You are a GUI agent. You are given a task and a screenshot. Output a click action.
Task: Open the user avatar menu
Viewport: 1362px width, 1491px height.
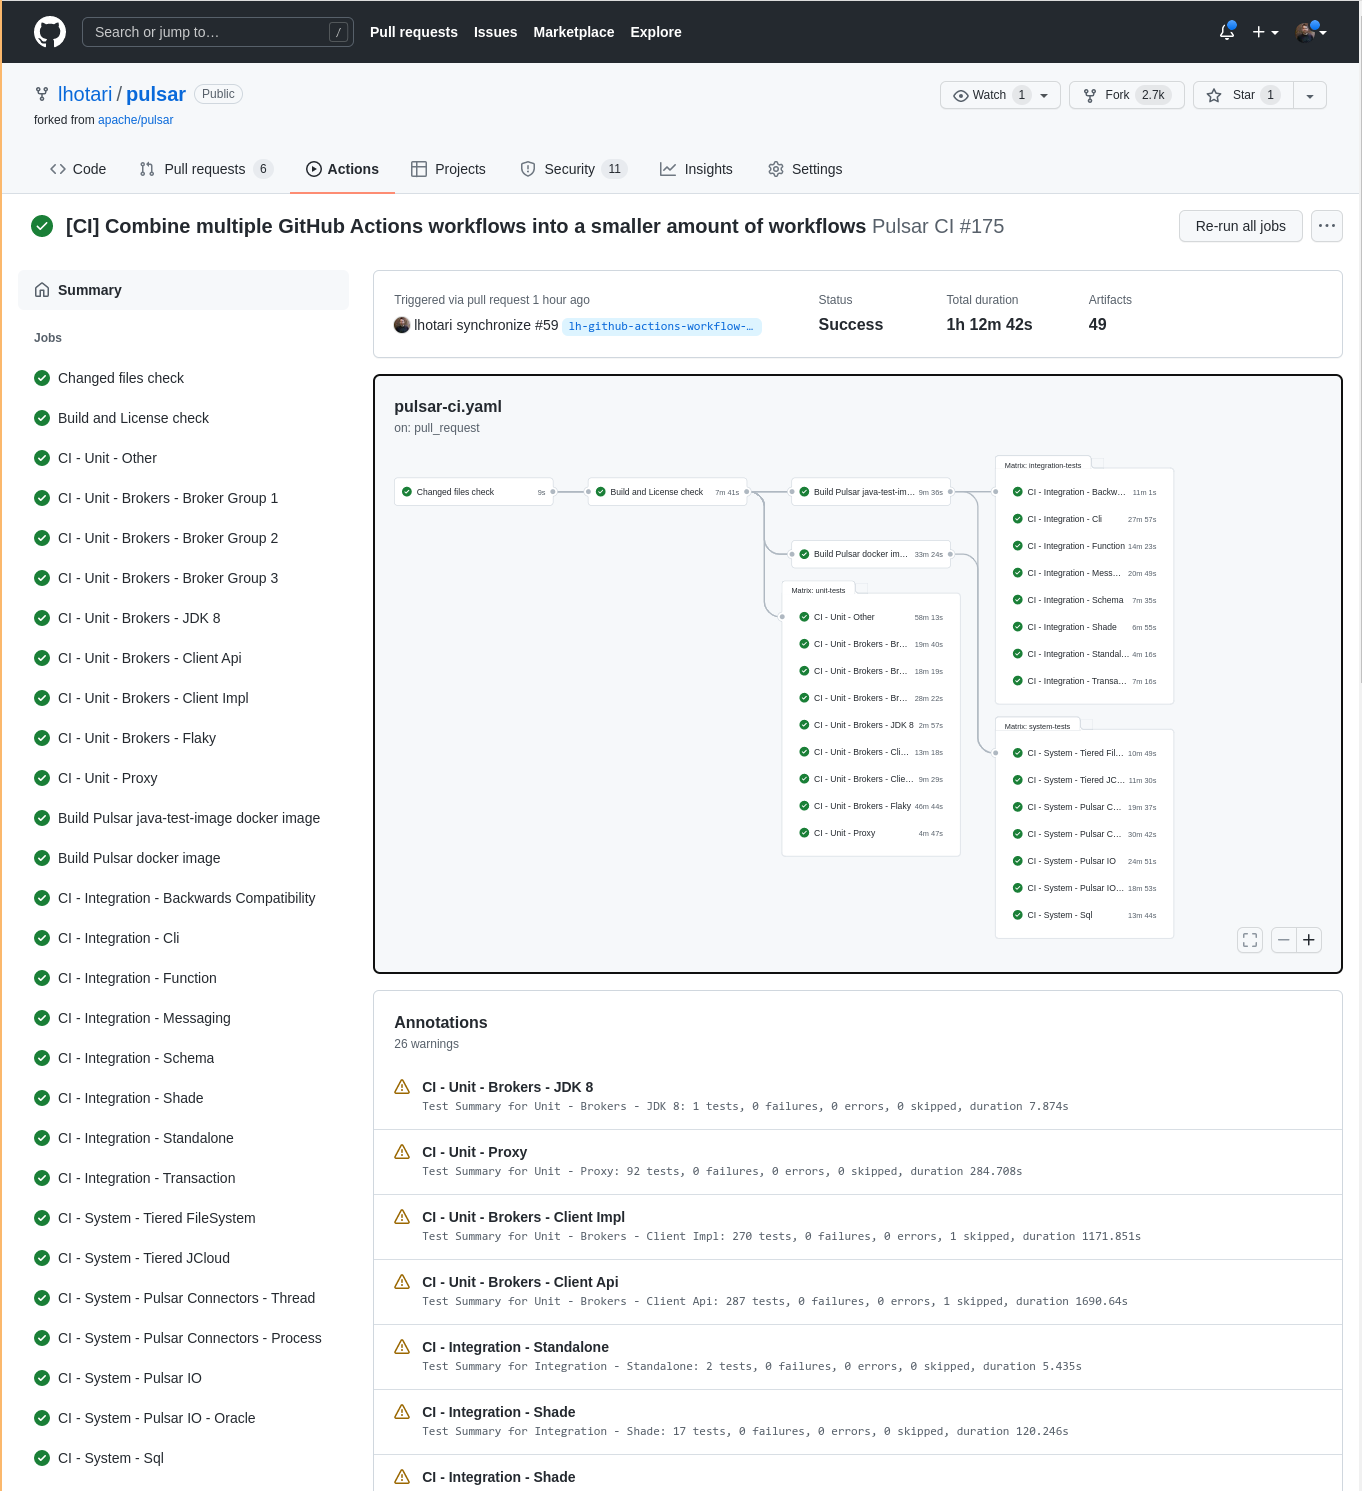pos(1311,32)
